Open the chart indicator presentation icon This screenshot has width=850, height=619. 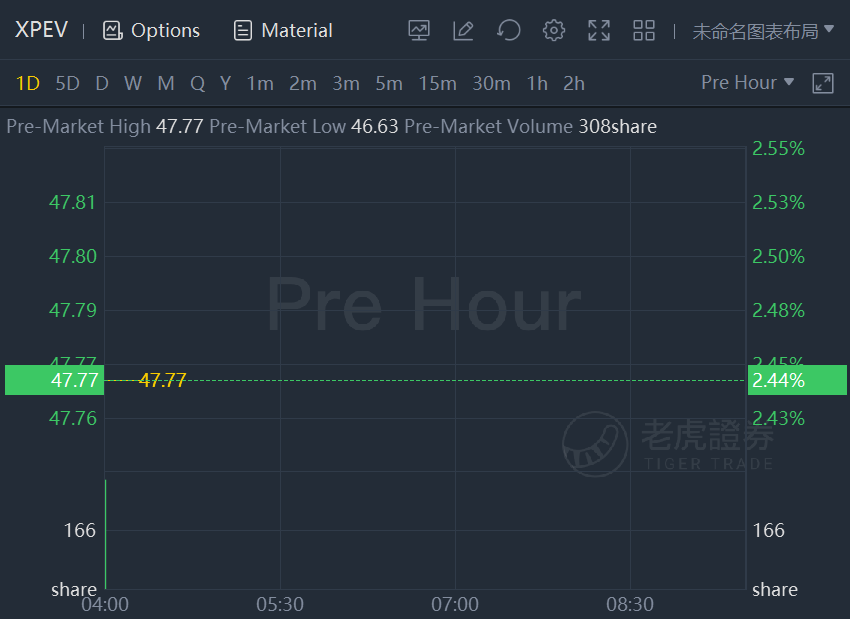pyautogui.click(x=418, y=30)
